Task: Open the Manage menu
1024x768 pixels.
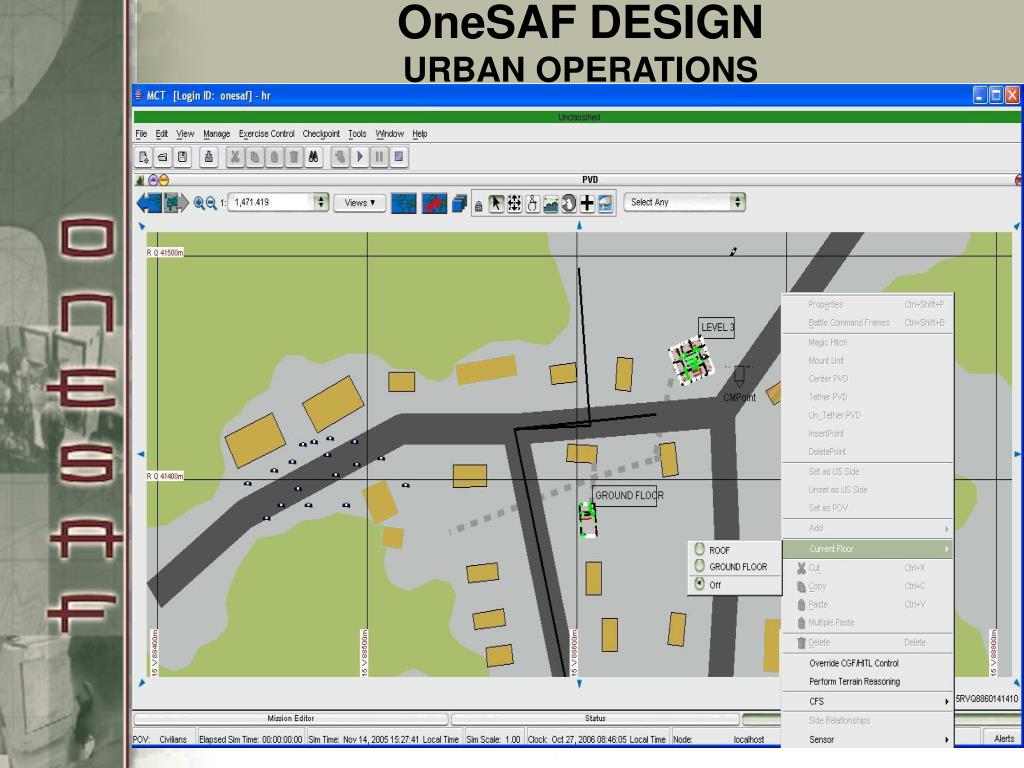Action: [x=216, y=134]
